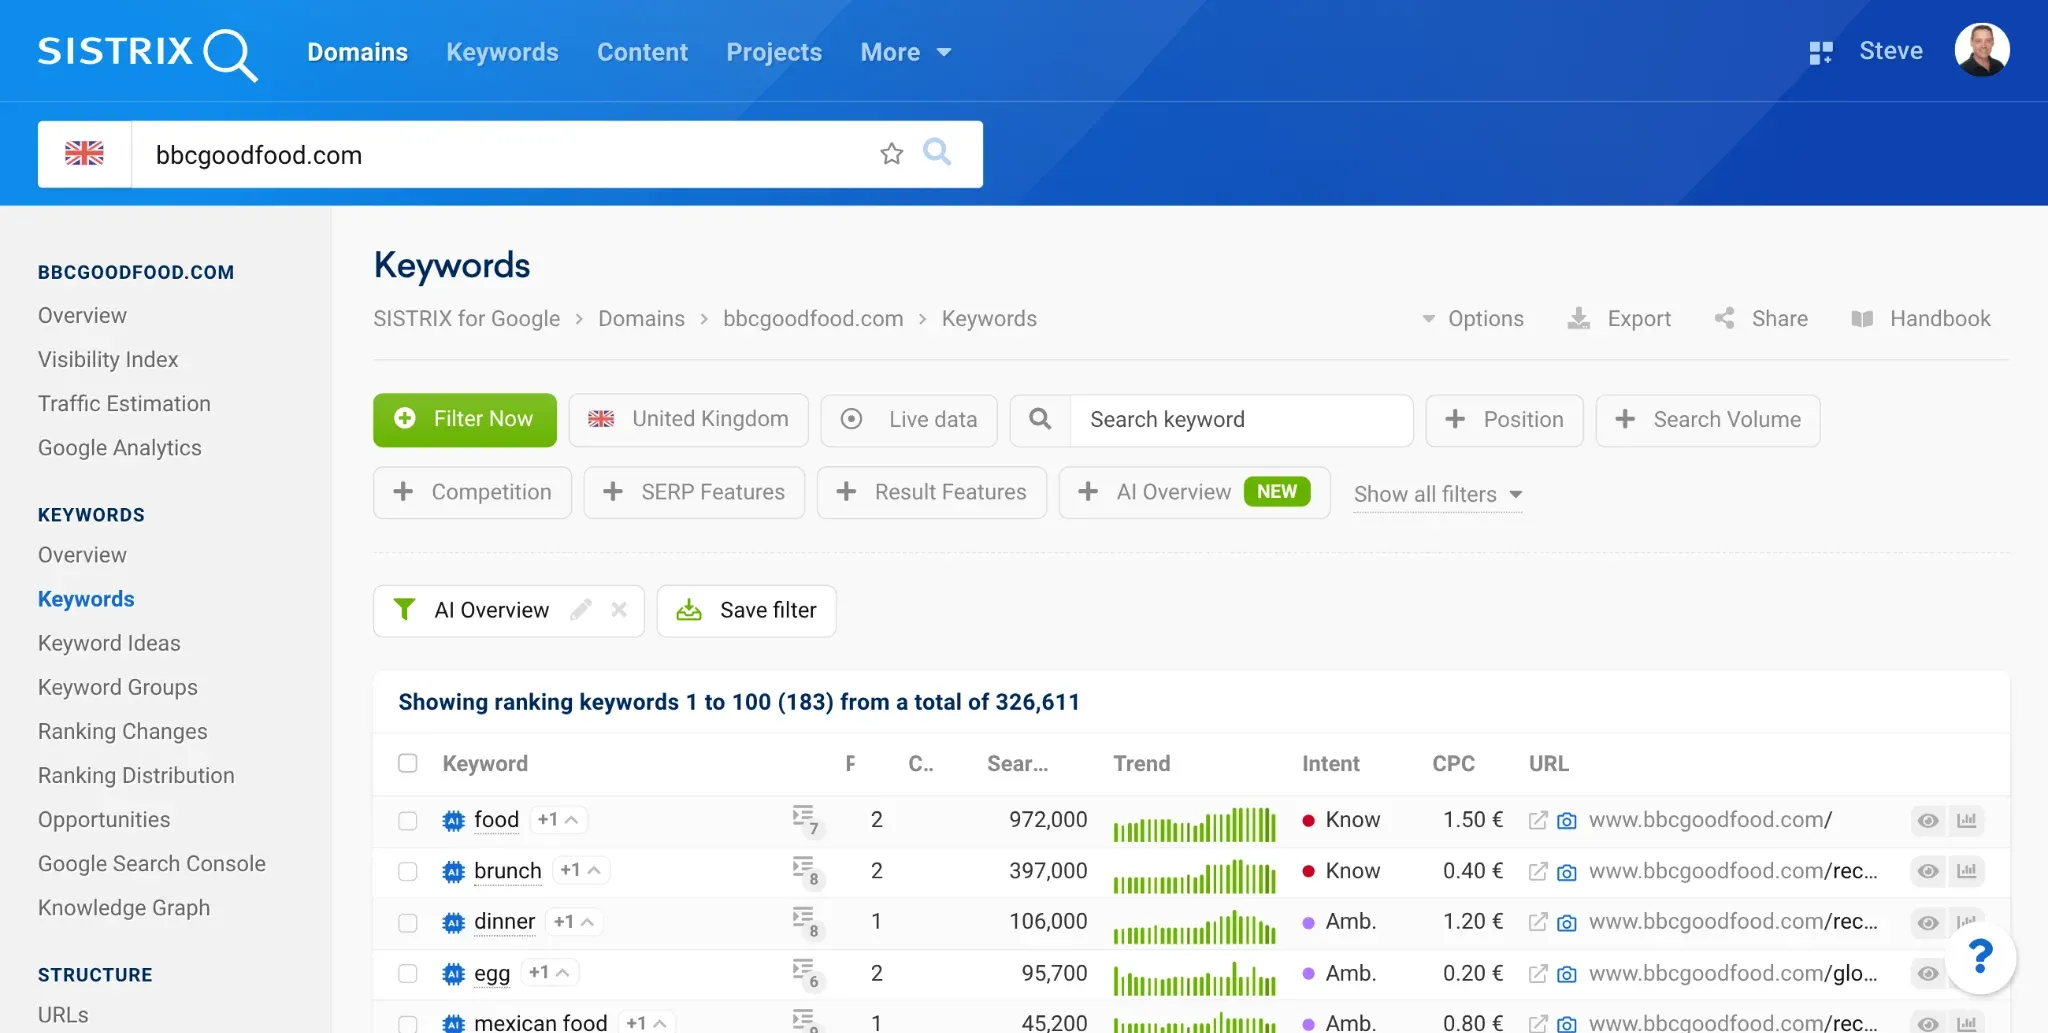Open the More dropdown in top navigation
Screen dimensions: 2048x1033
point(906,52)
